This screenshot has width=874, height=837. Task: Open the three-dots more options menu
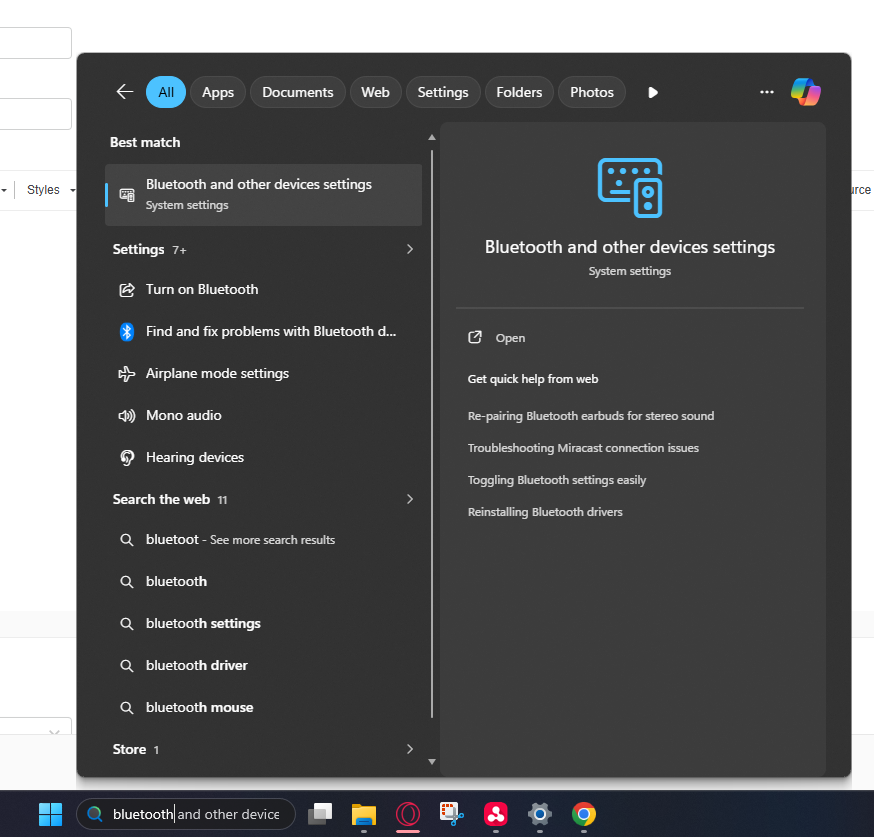coord(767,92)
